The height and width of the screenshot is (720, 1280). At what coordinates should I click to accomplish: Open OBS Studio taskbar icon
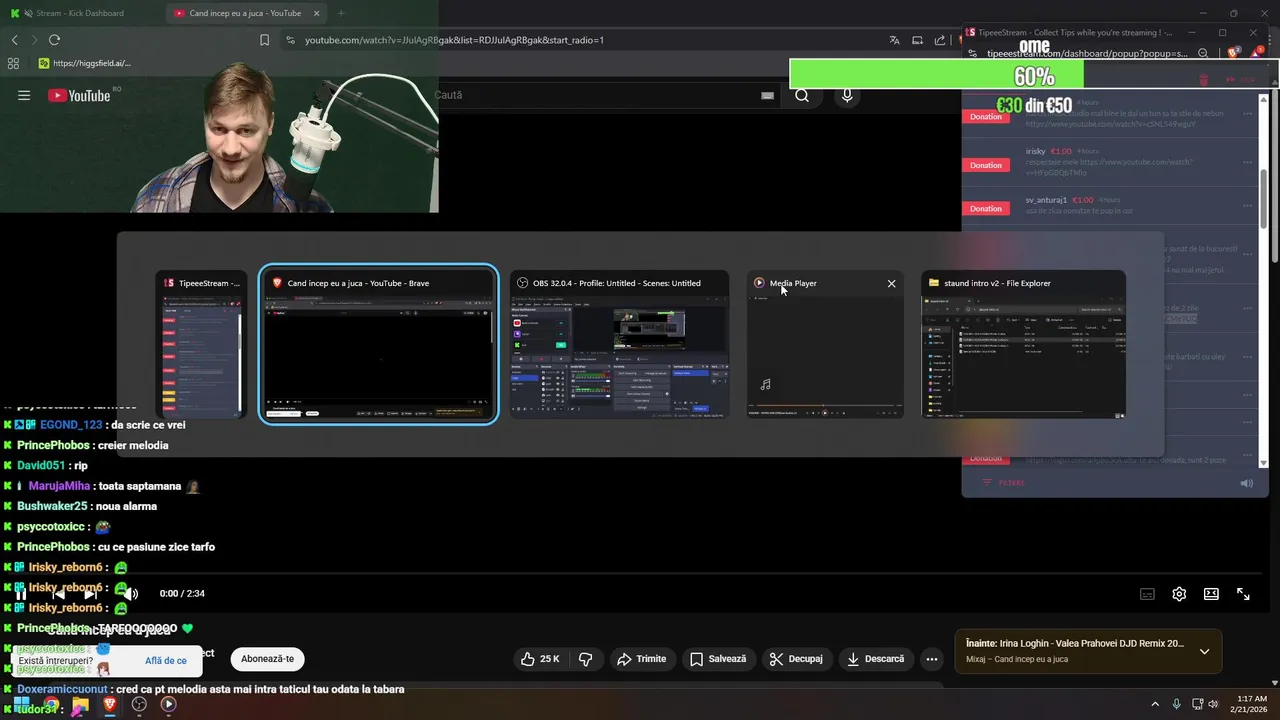(x=139, y=704)
